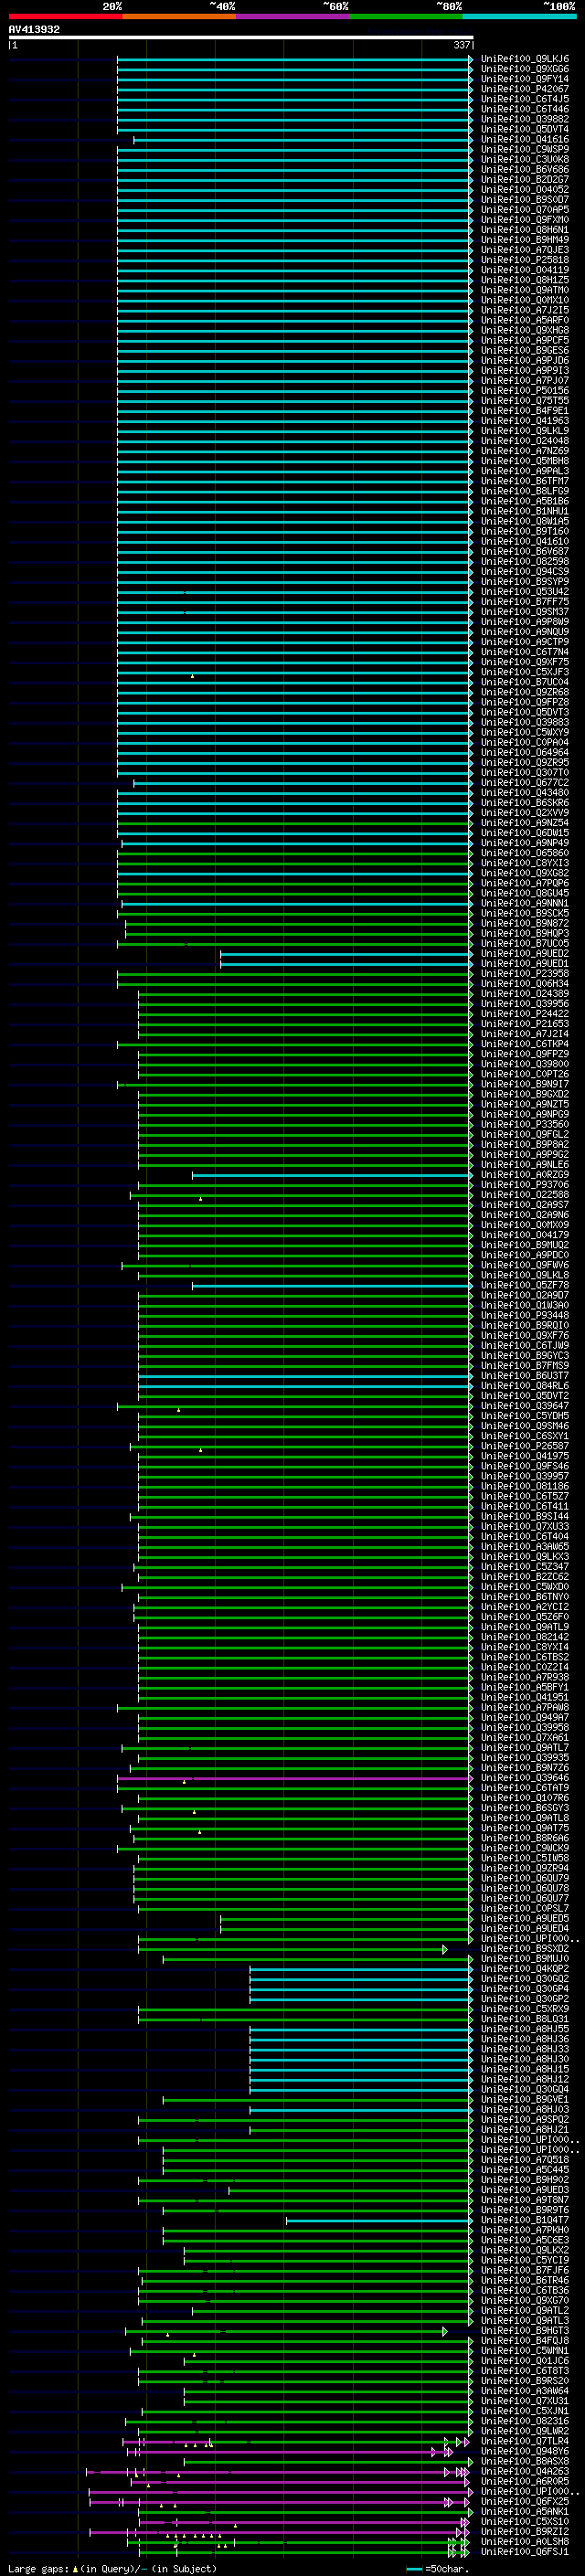The image size is (585, 2576).
Task: Click the orange ~40% identity legend segment
Action: 179,16
